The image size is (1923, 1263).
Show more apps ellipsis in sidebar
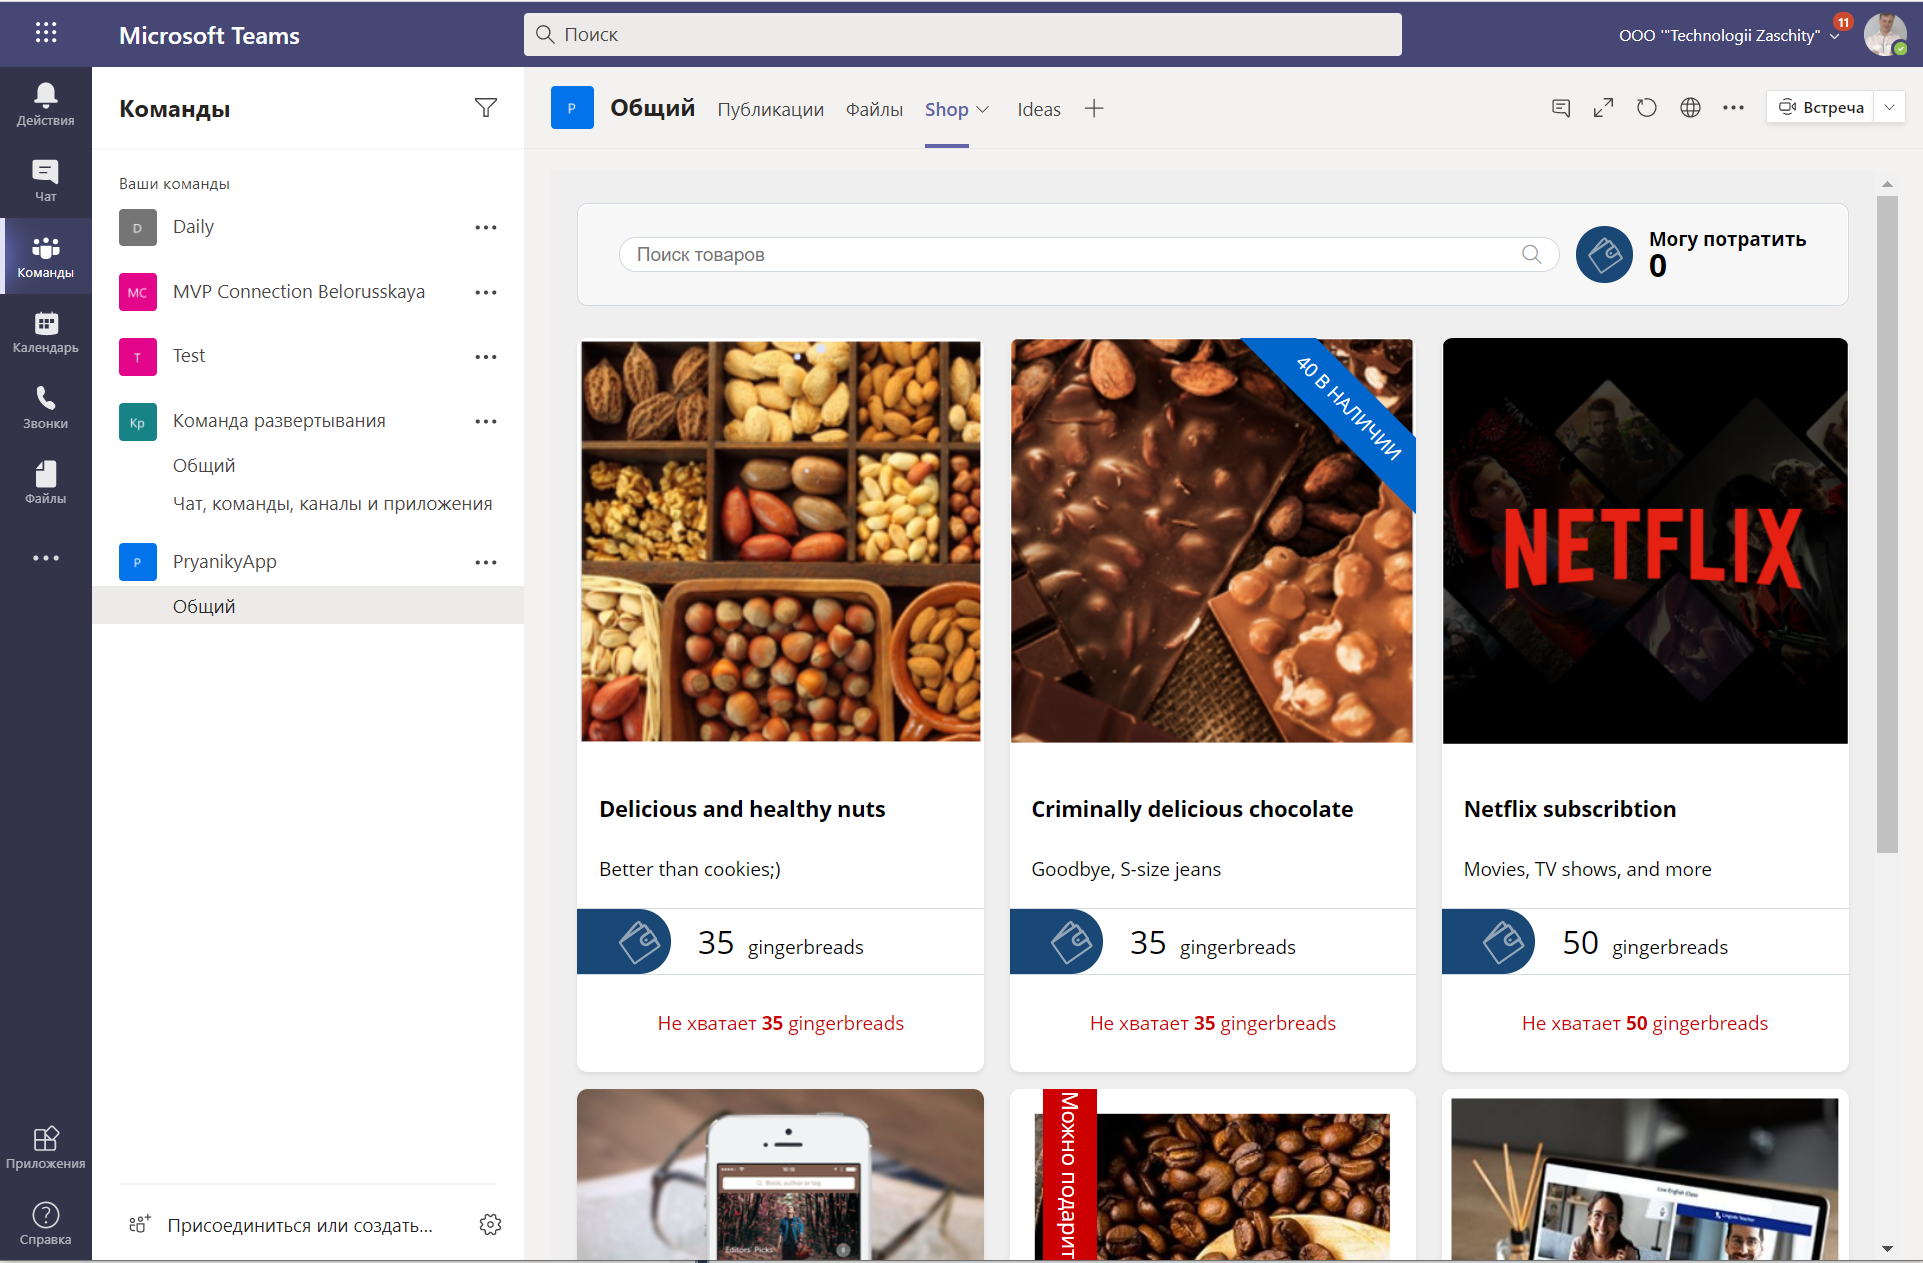click(46, 558)
